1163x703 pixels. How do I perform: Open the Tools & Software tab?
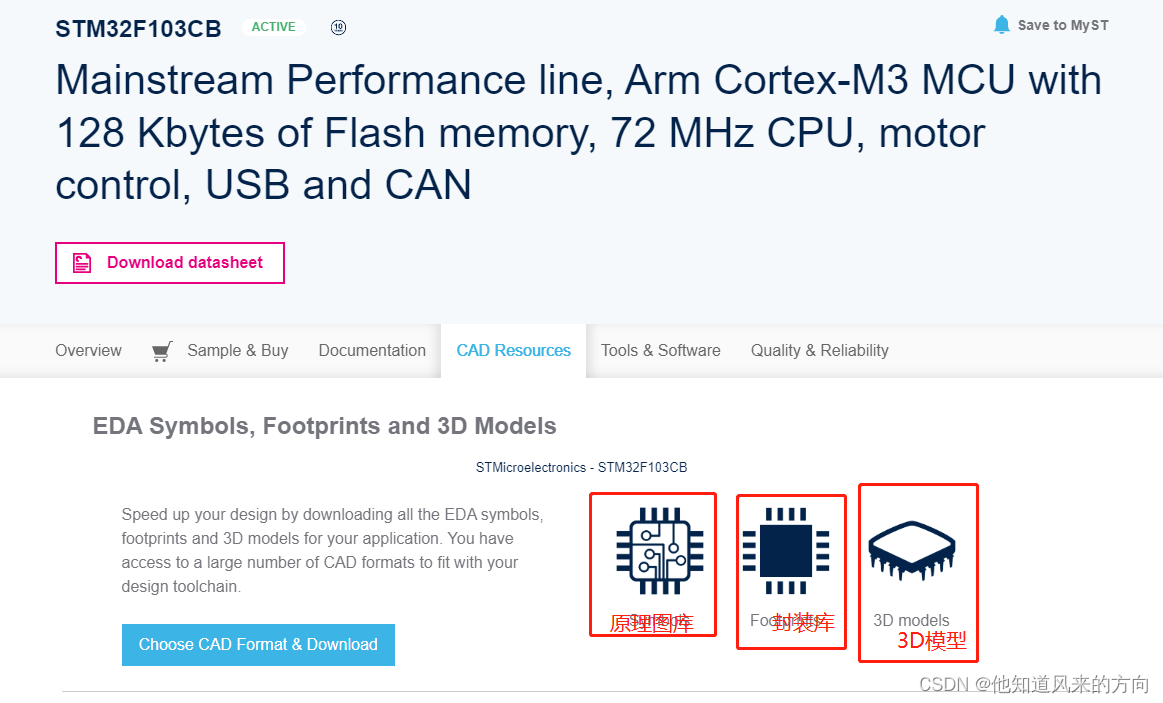pos(660,351)
